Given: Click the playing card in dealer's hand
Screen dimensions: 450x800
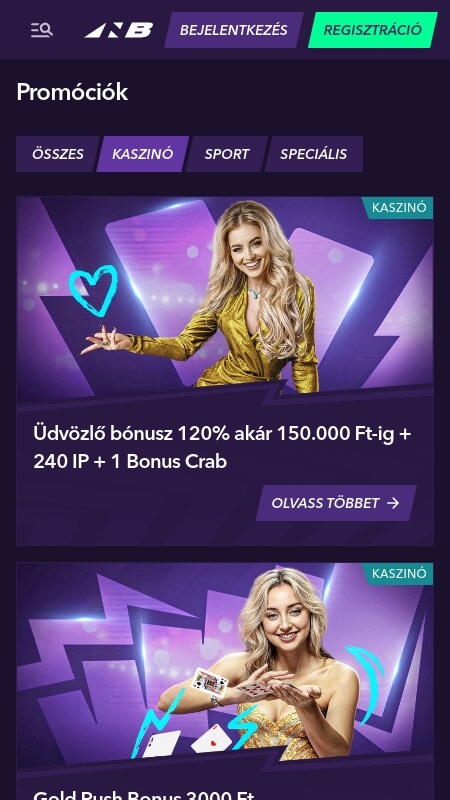Looking at the screenshot, I should (210, 682).
